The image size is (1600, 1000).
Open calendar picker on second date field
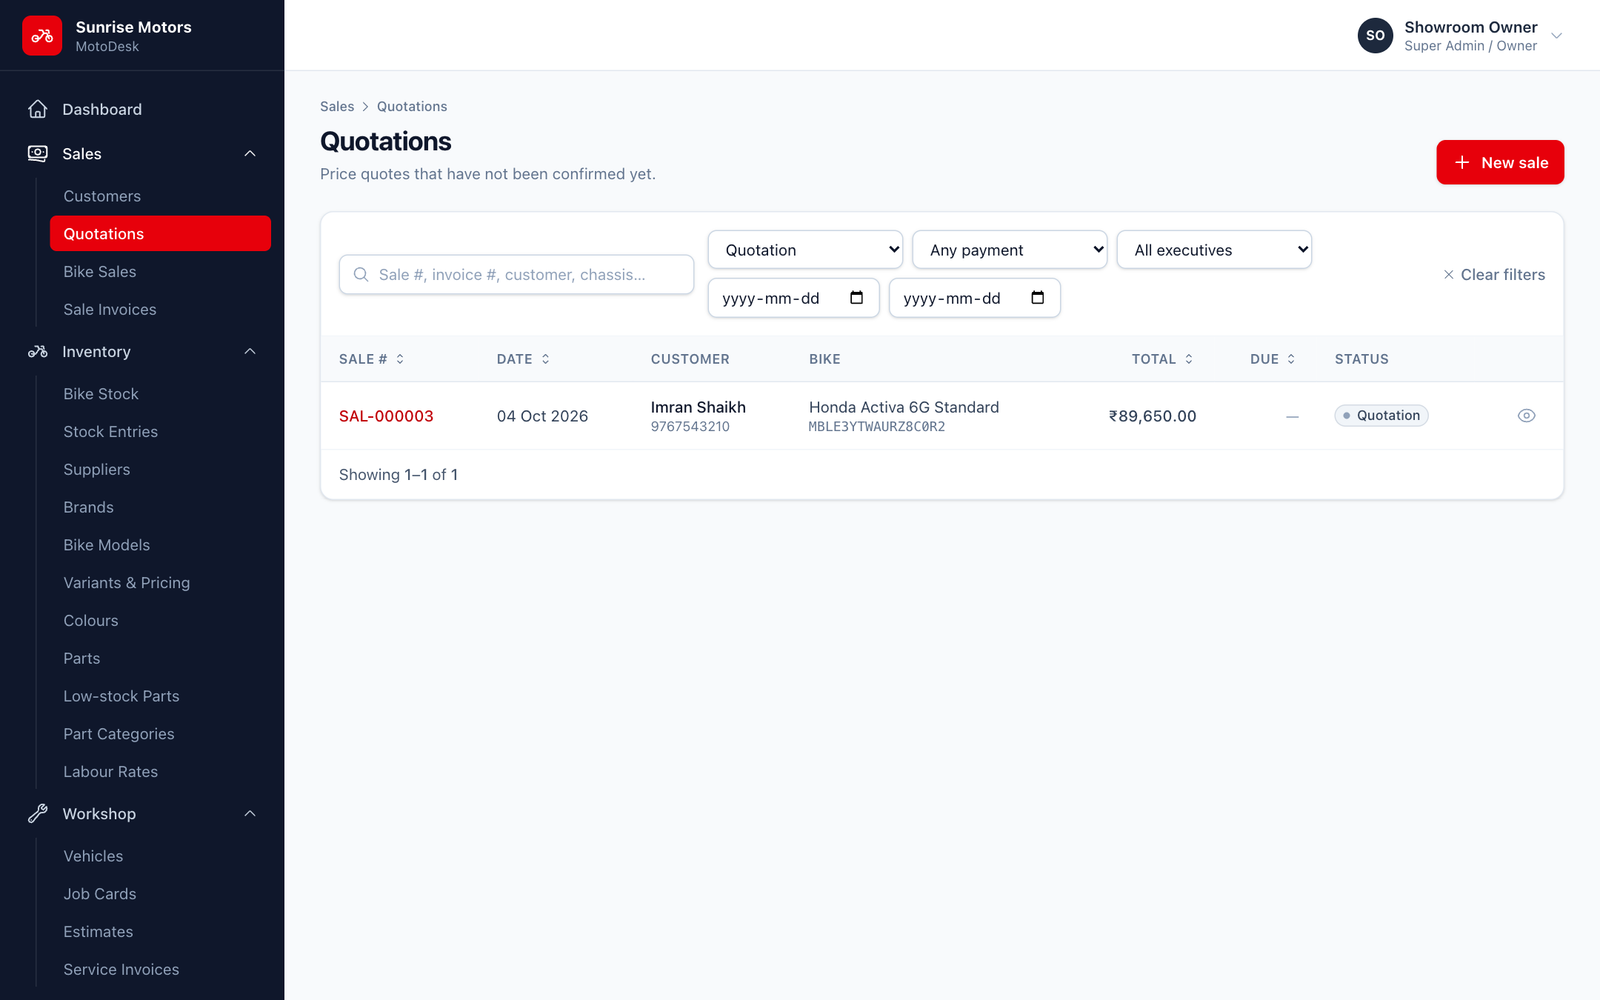[1038, 298]
